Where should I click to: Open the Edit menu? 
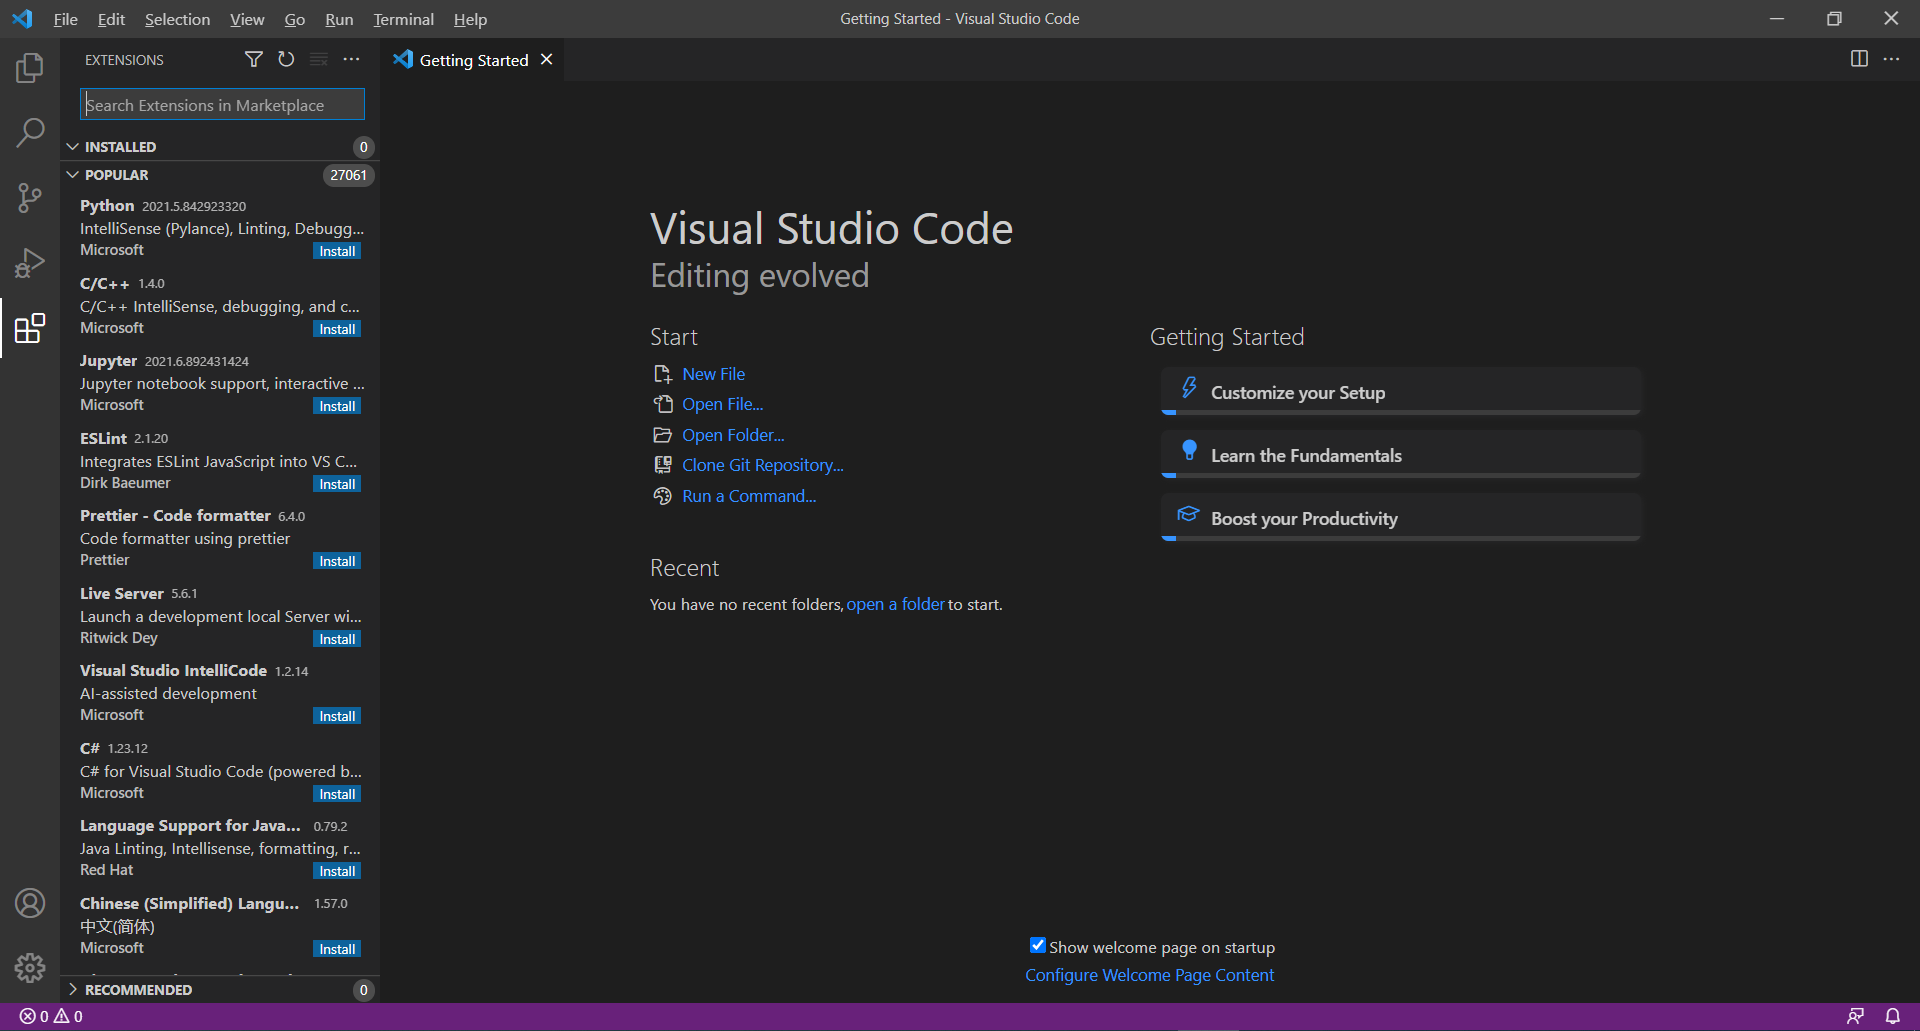[x=111, y=19]
